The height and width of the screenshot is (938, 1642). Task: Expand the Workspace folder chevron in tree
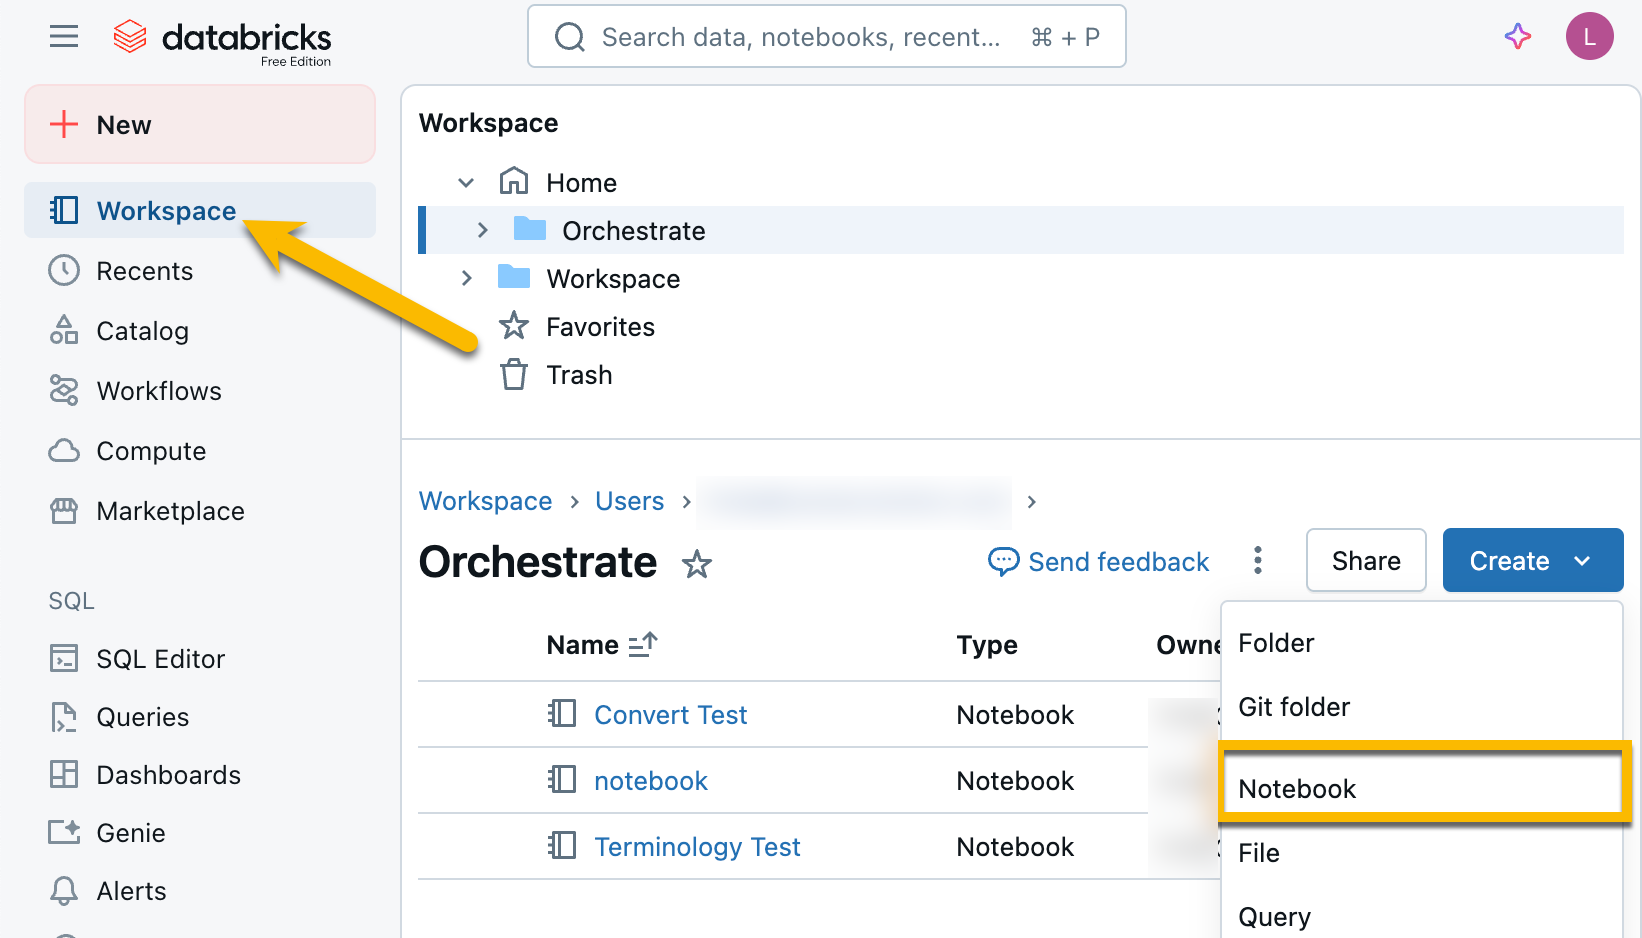click(466, 278)
